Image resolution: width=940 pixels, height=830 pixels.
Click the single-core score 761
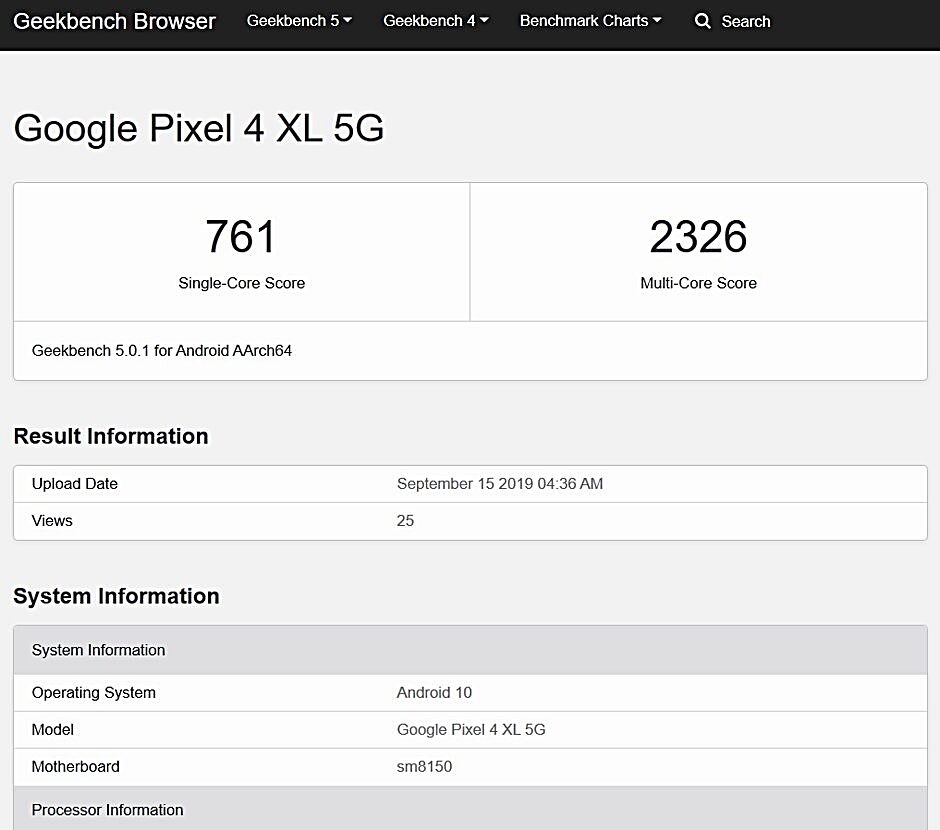tap(241, 237)
